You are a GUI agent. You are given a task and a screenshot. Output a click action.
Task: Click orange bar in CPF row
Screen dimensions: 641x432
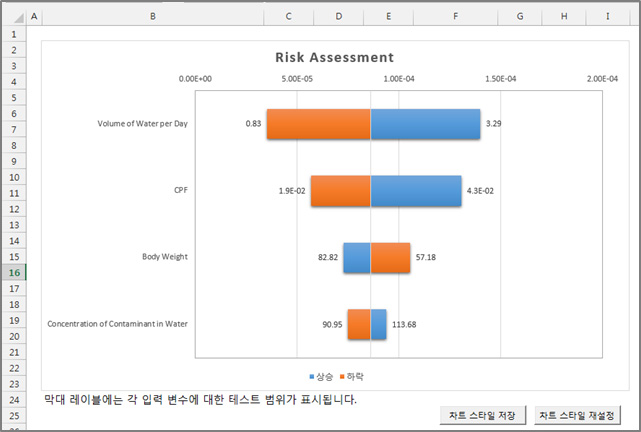[x=341, y=191]
